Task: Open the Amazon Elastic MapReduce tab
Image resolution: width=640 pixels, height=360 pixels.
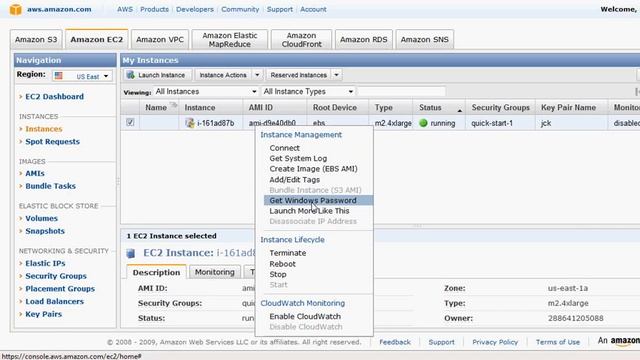Action: [229, 40]
